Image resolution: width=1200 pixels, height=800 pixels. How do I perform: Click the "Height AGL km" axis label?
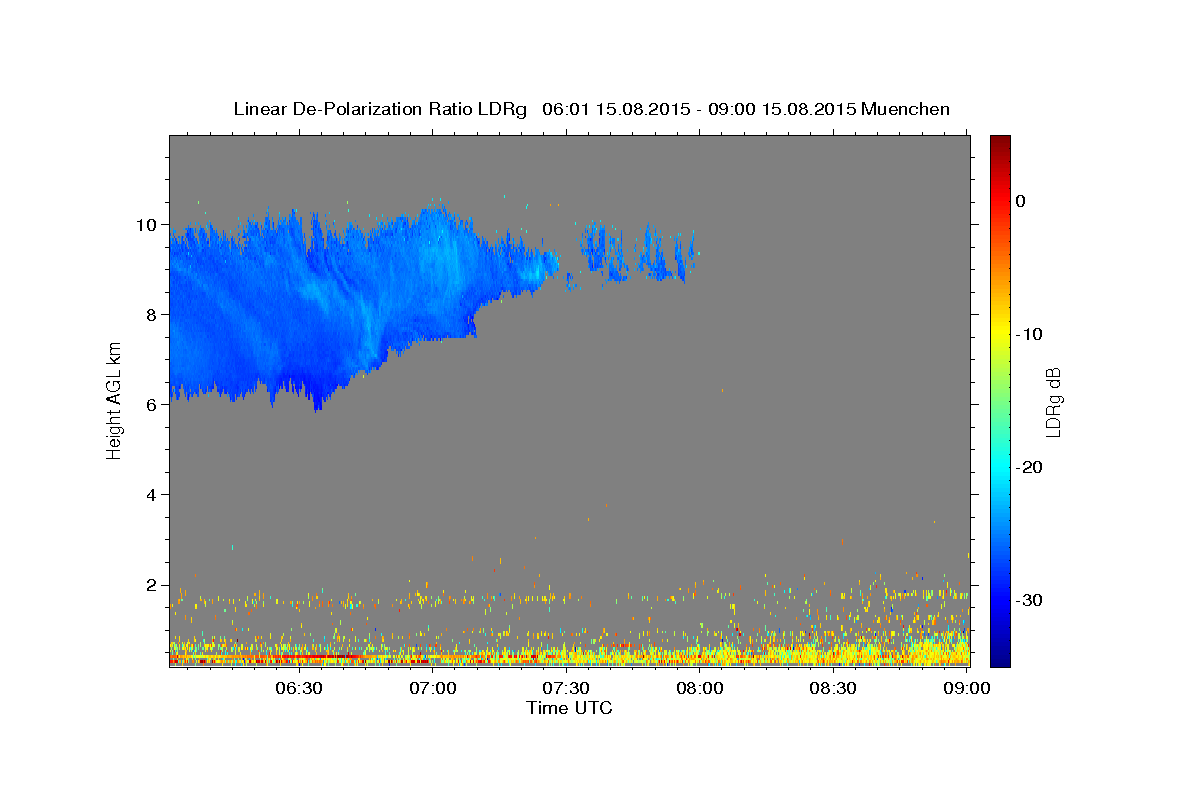click(x=115, y=401)
